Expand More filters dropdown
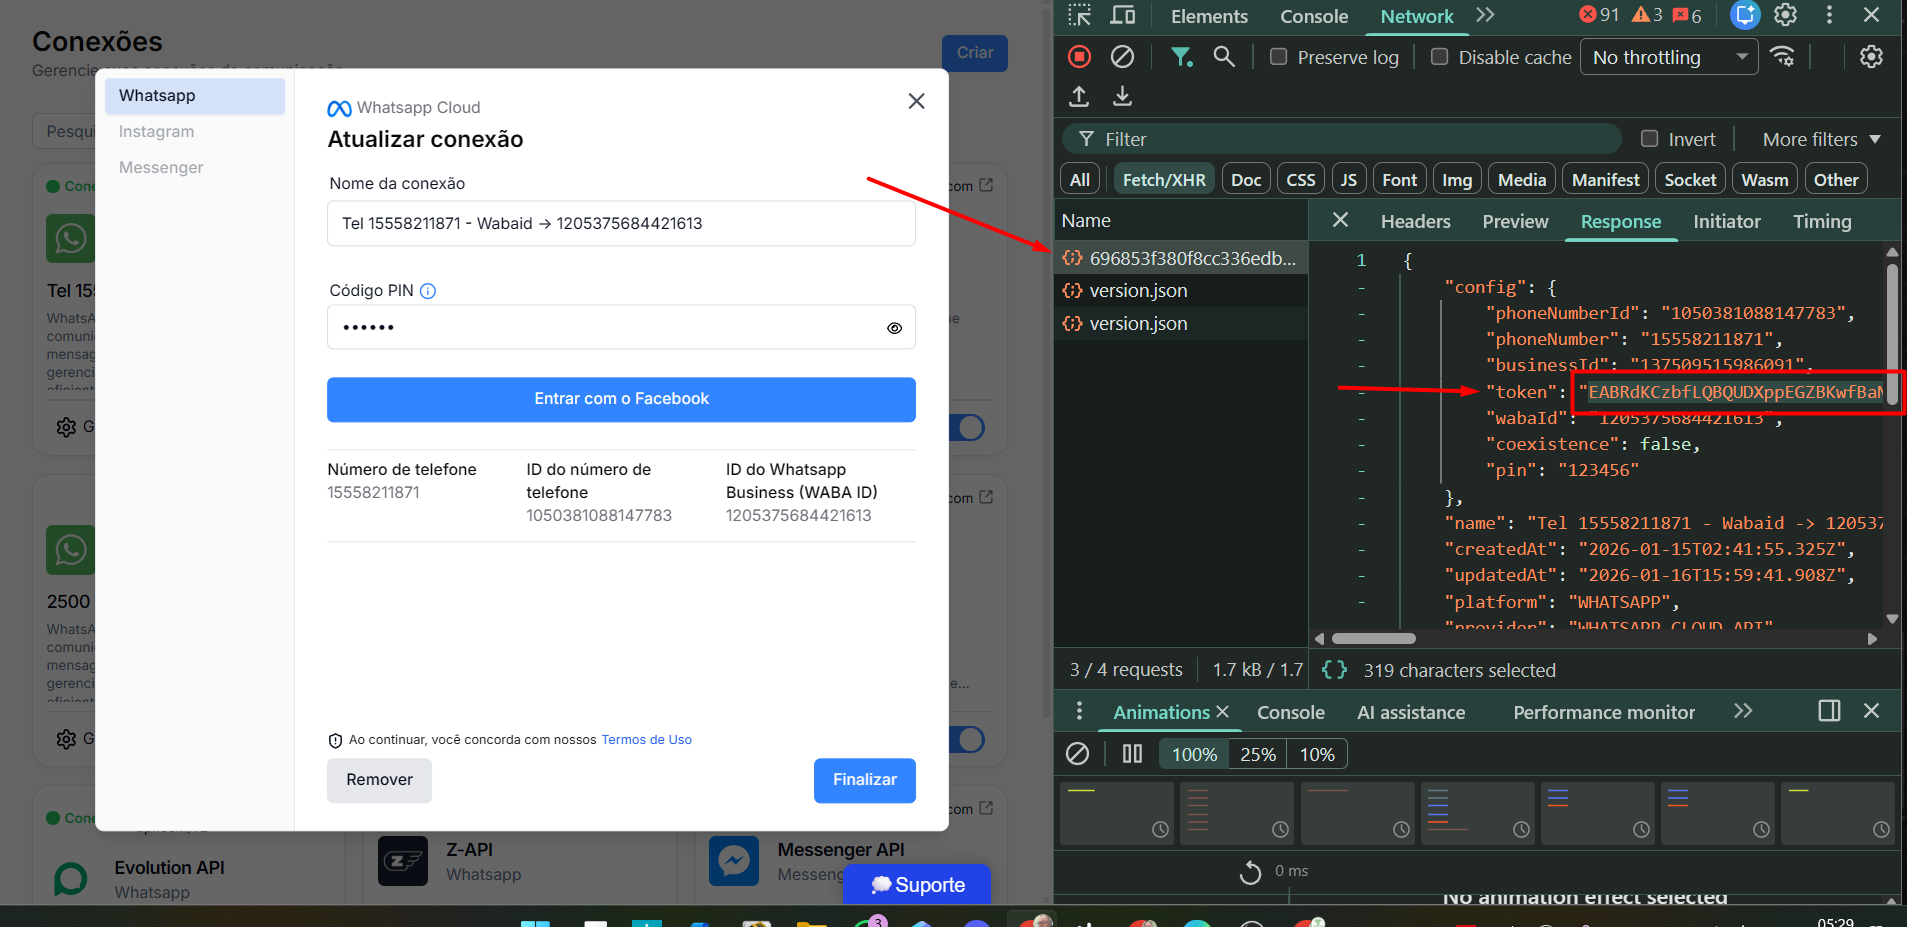Screen dimensions: 1907x927 [x=1821, y=139]
